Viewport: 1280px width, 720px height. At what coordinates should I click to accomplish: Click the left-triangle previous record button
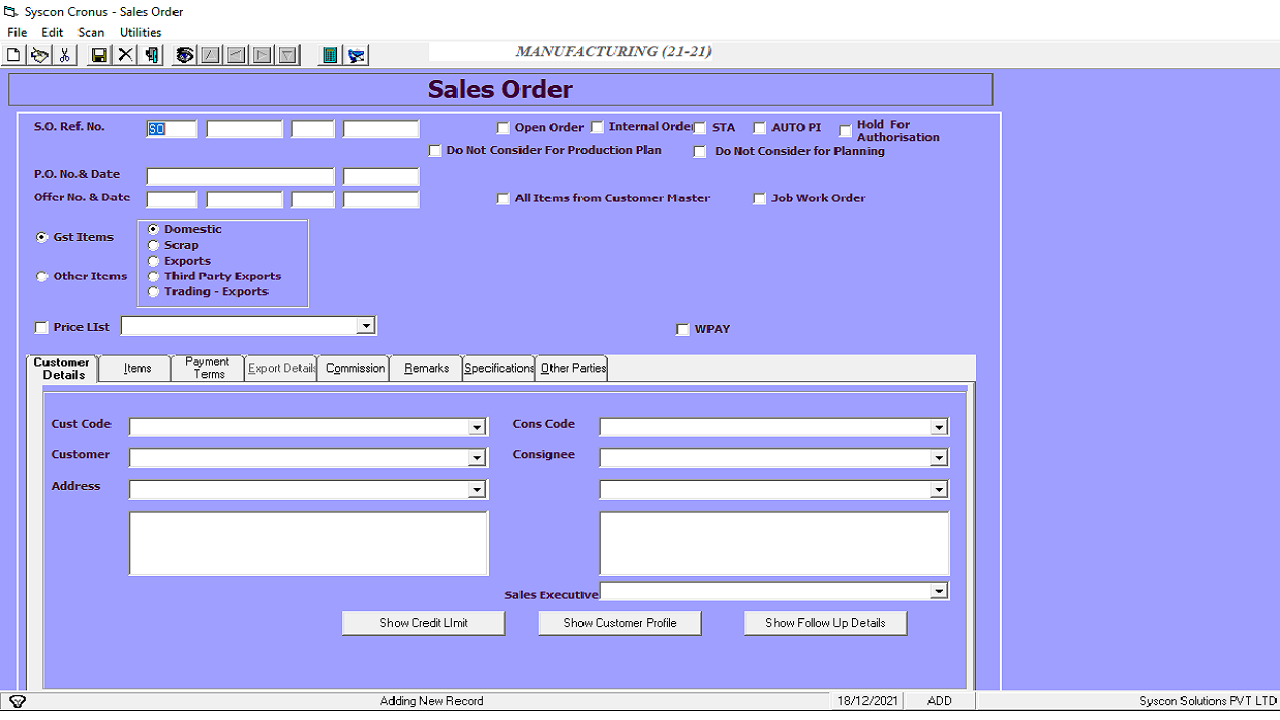pyautogui.click(x=237, y=55)
